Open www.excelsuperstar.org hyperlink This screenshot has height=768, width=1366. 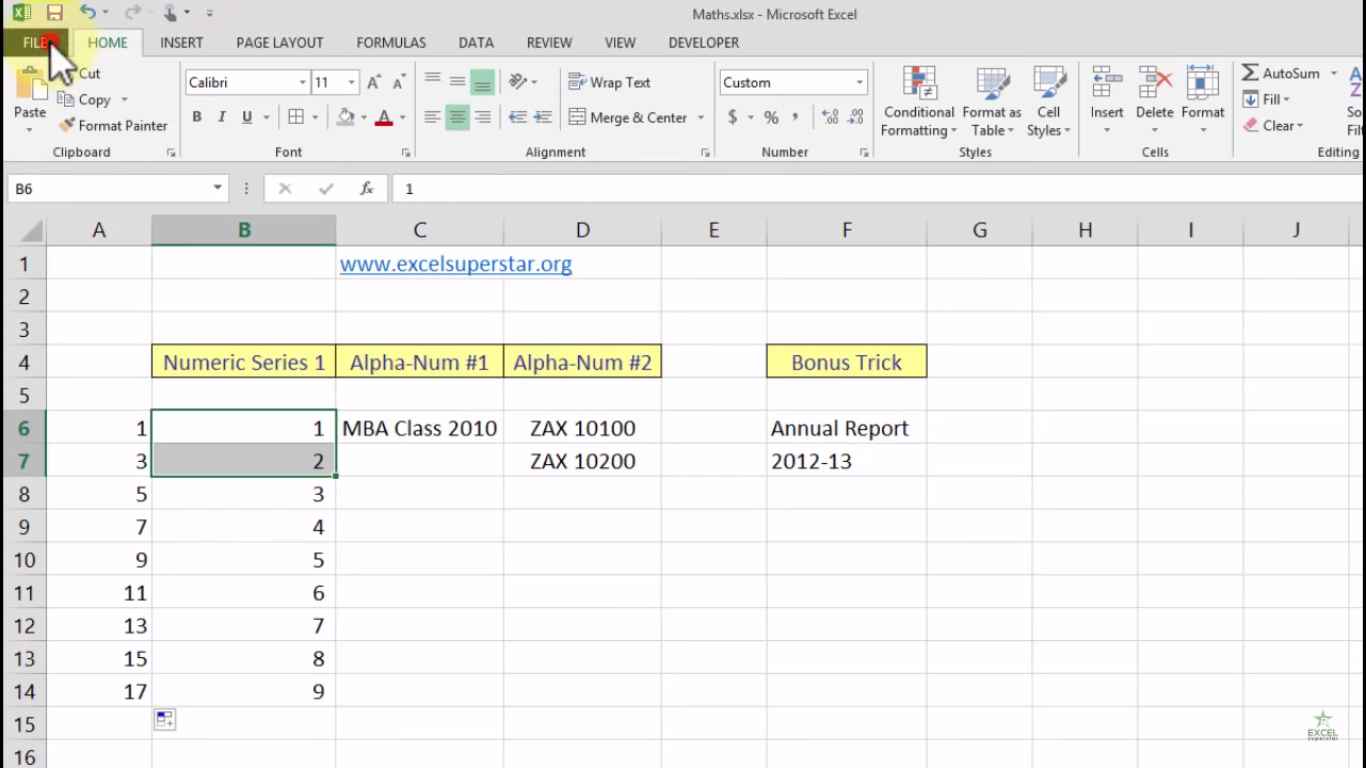[x=456, y=264]
